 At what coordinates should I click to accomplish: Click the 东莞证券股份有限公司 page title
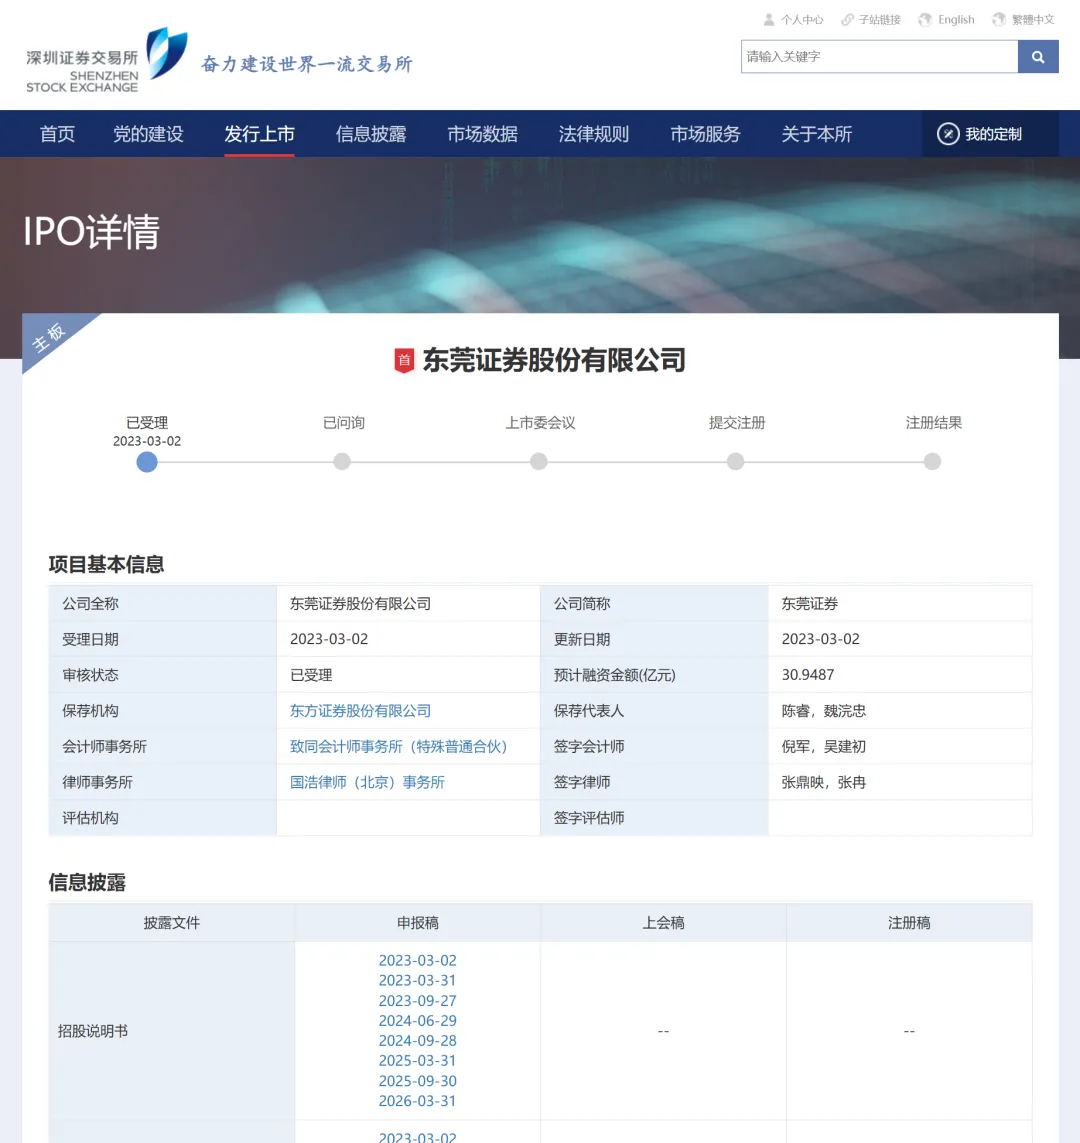(x=554, y=360)
